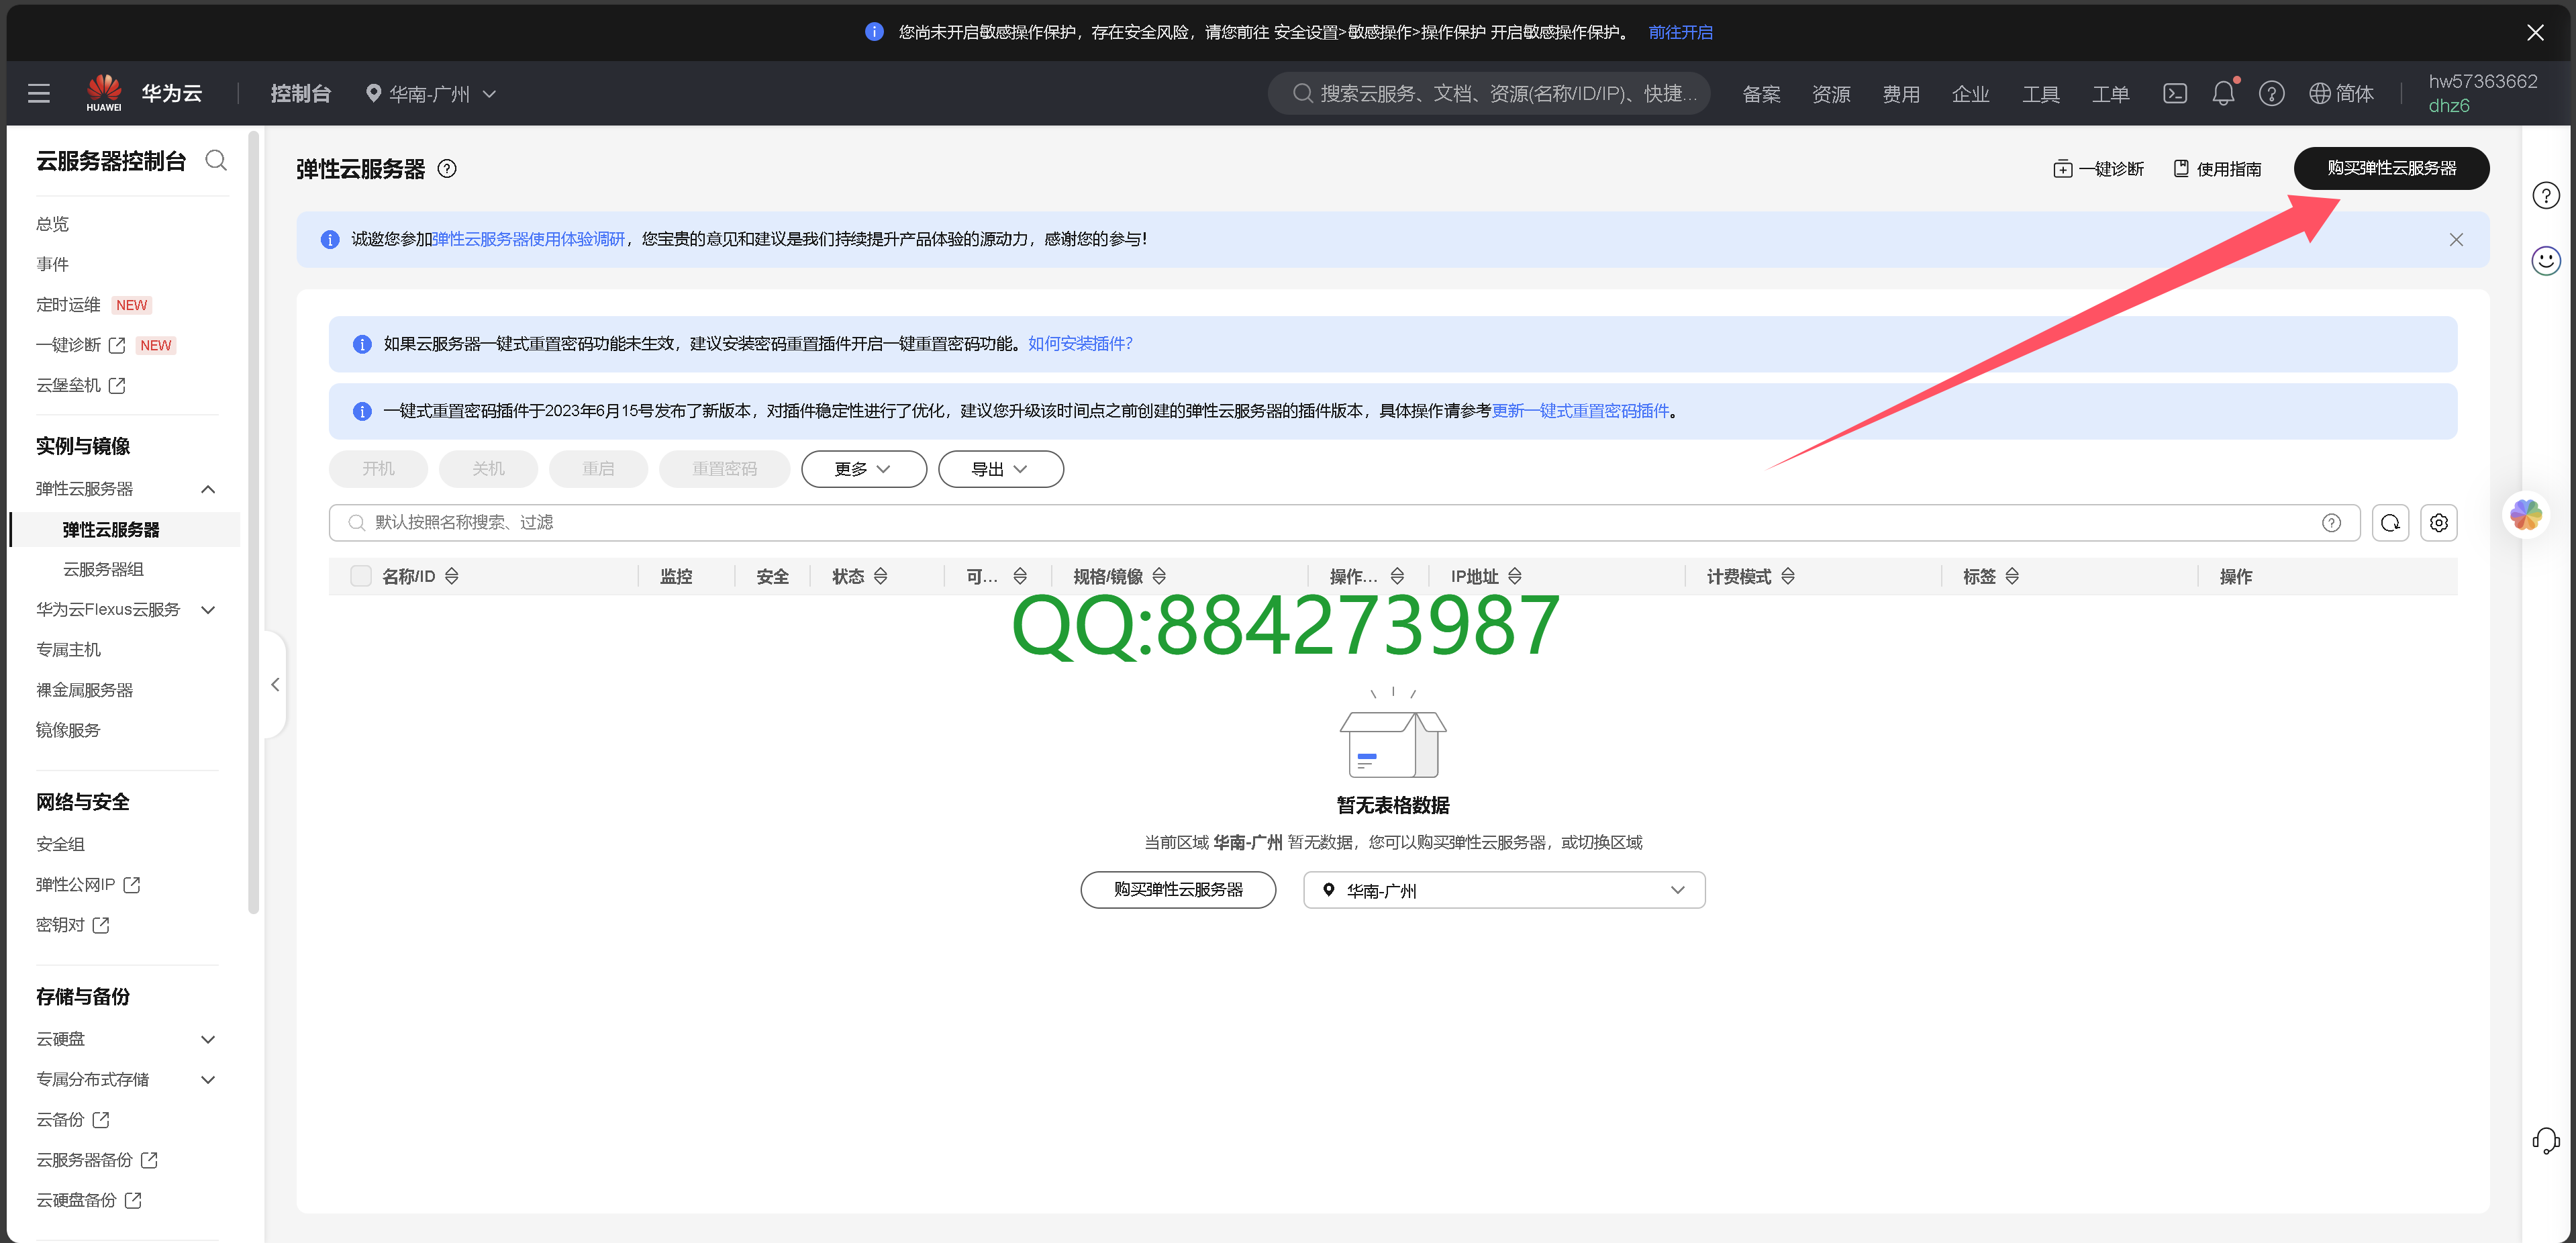
Task: Open the colorful assistant floating icon
Action: 2526,515
